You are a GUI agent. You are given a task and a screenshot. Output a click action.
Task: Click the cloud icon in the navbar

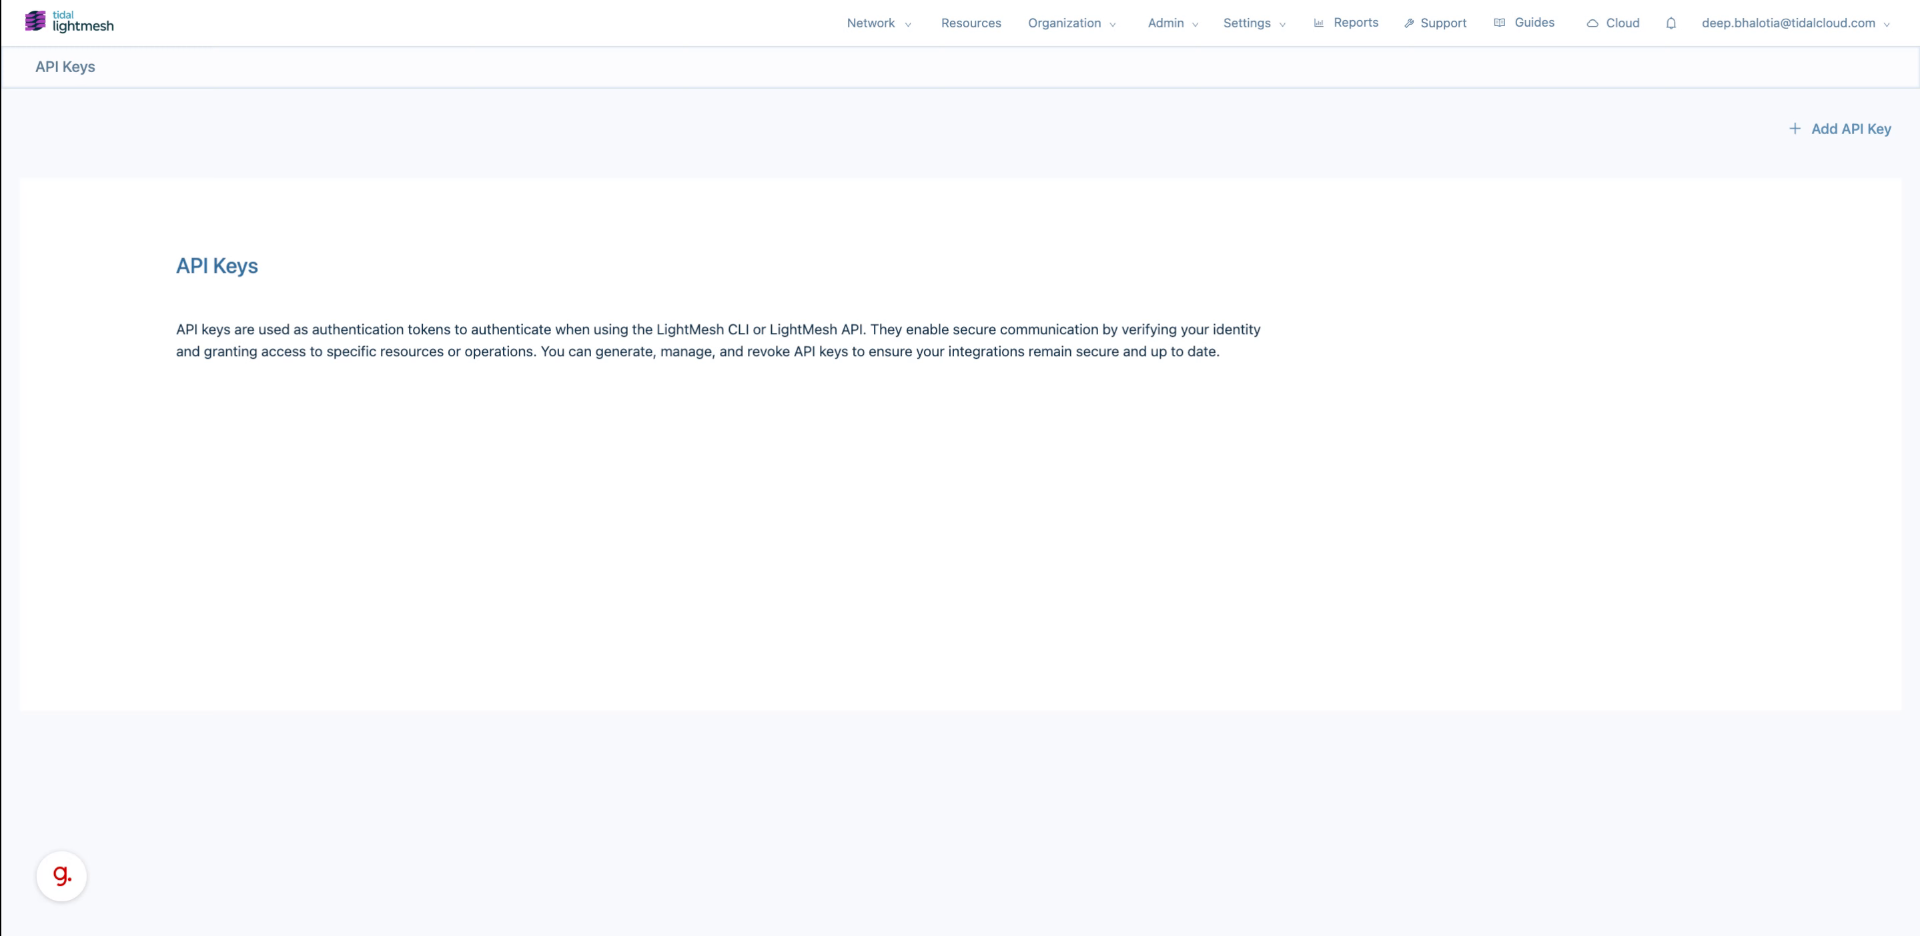pyautogui.click(x=1592, y=23)
